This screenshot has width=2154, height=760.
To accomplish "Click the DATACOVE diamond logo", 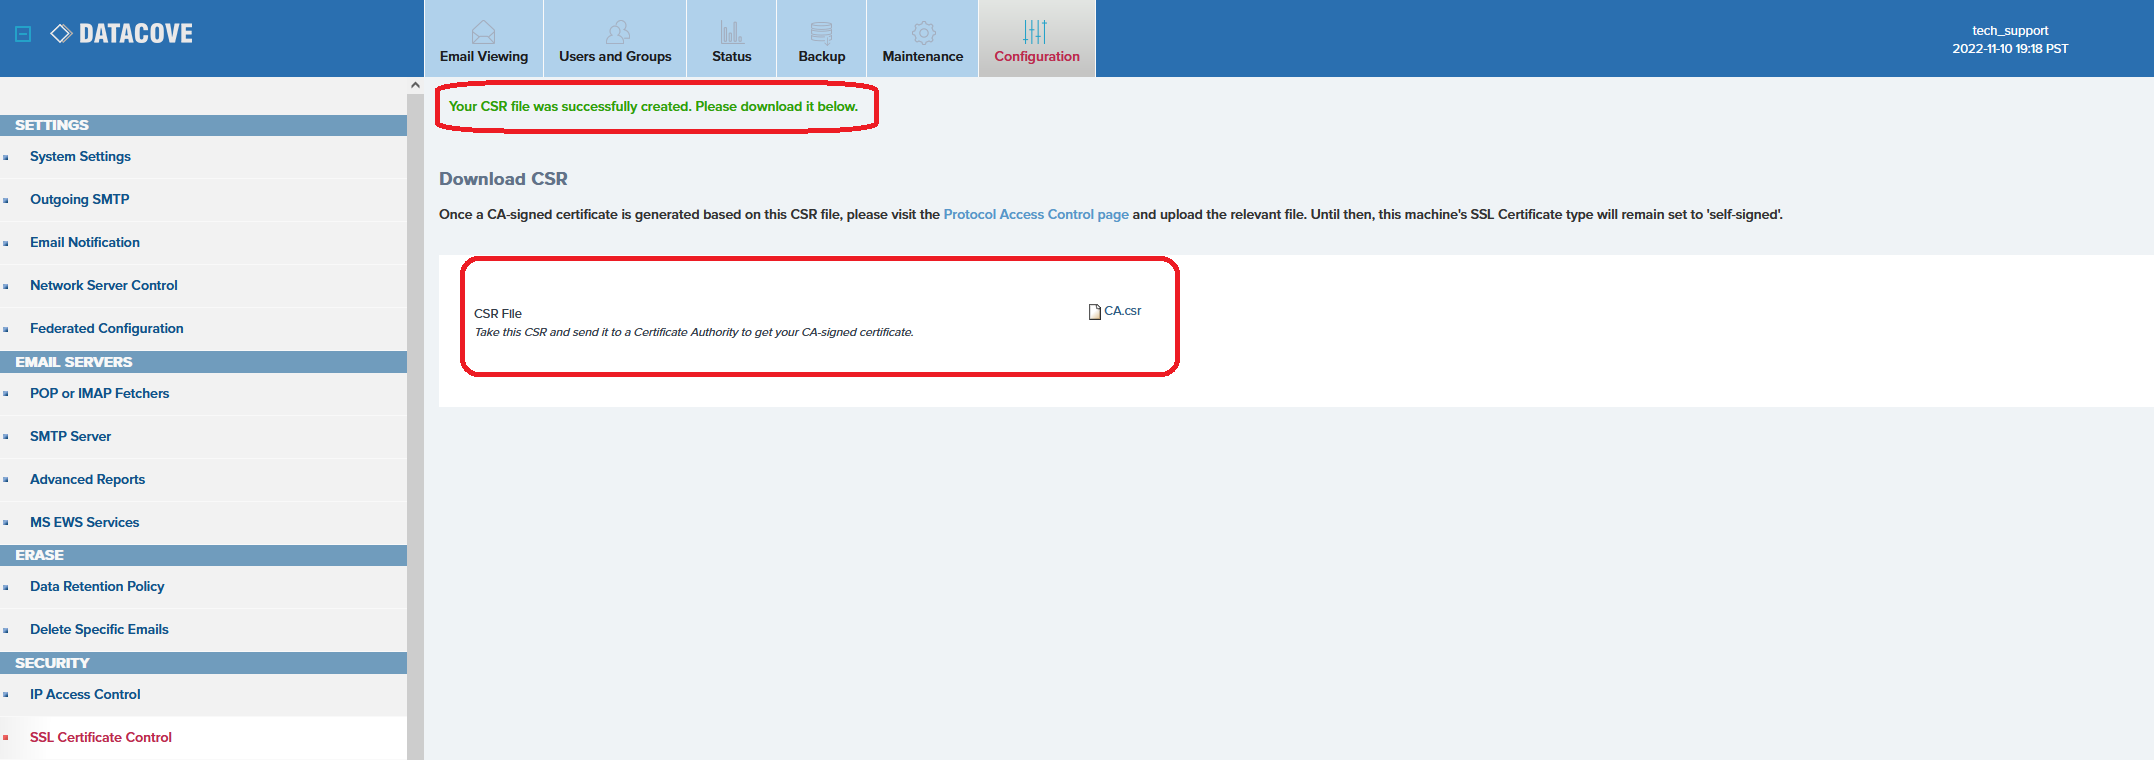I will point(61,34).
